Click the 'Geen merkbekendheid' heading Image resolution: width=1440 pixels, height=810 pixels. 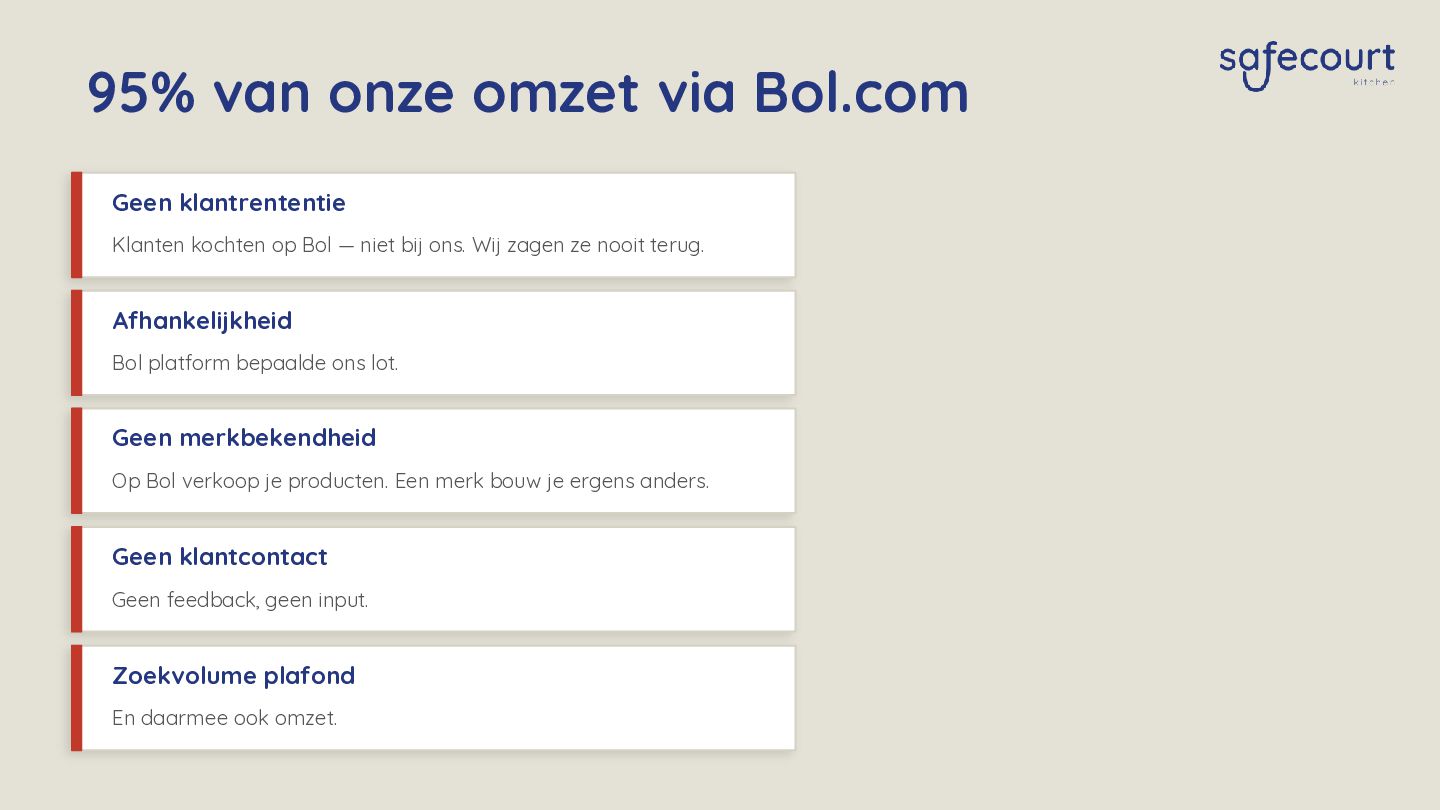244,438
